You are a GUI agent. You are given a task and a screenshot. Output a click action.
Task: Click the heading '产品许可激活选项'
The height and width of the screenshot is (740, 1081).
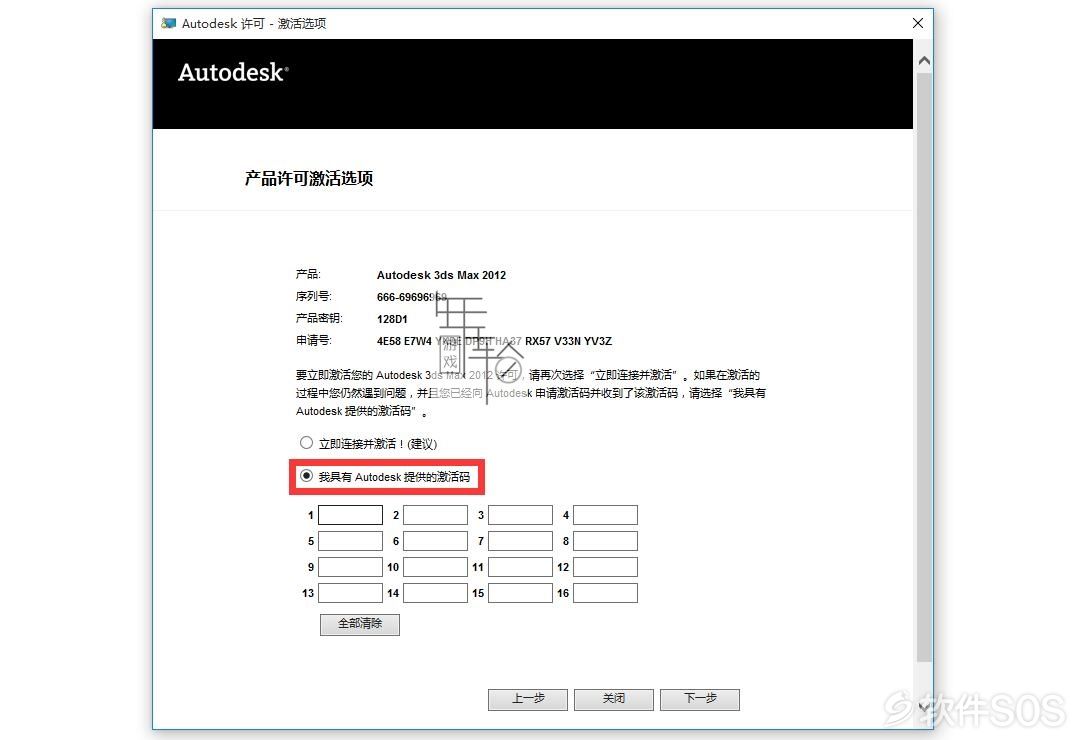(309, 179)
